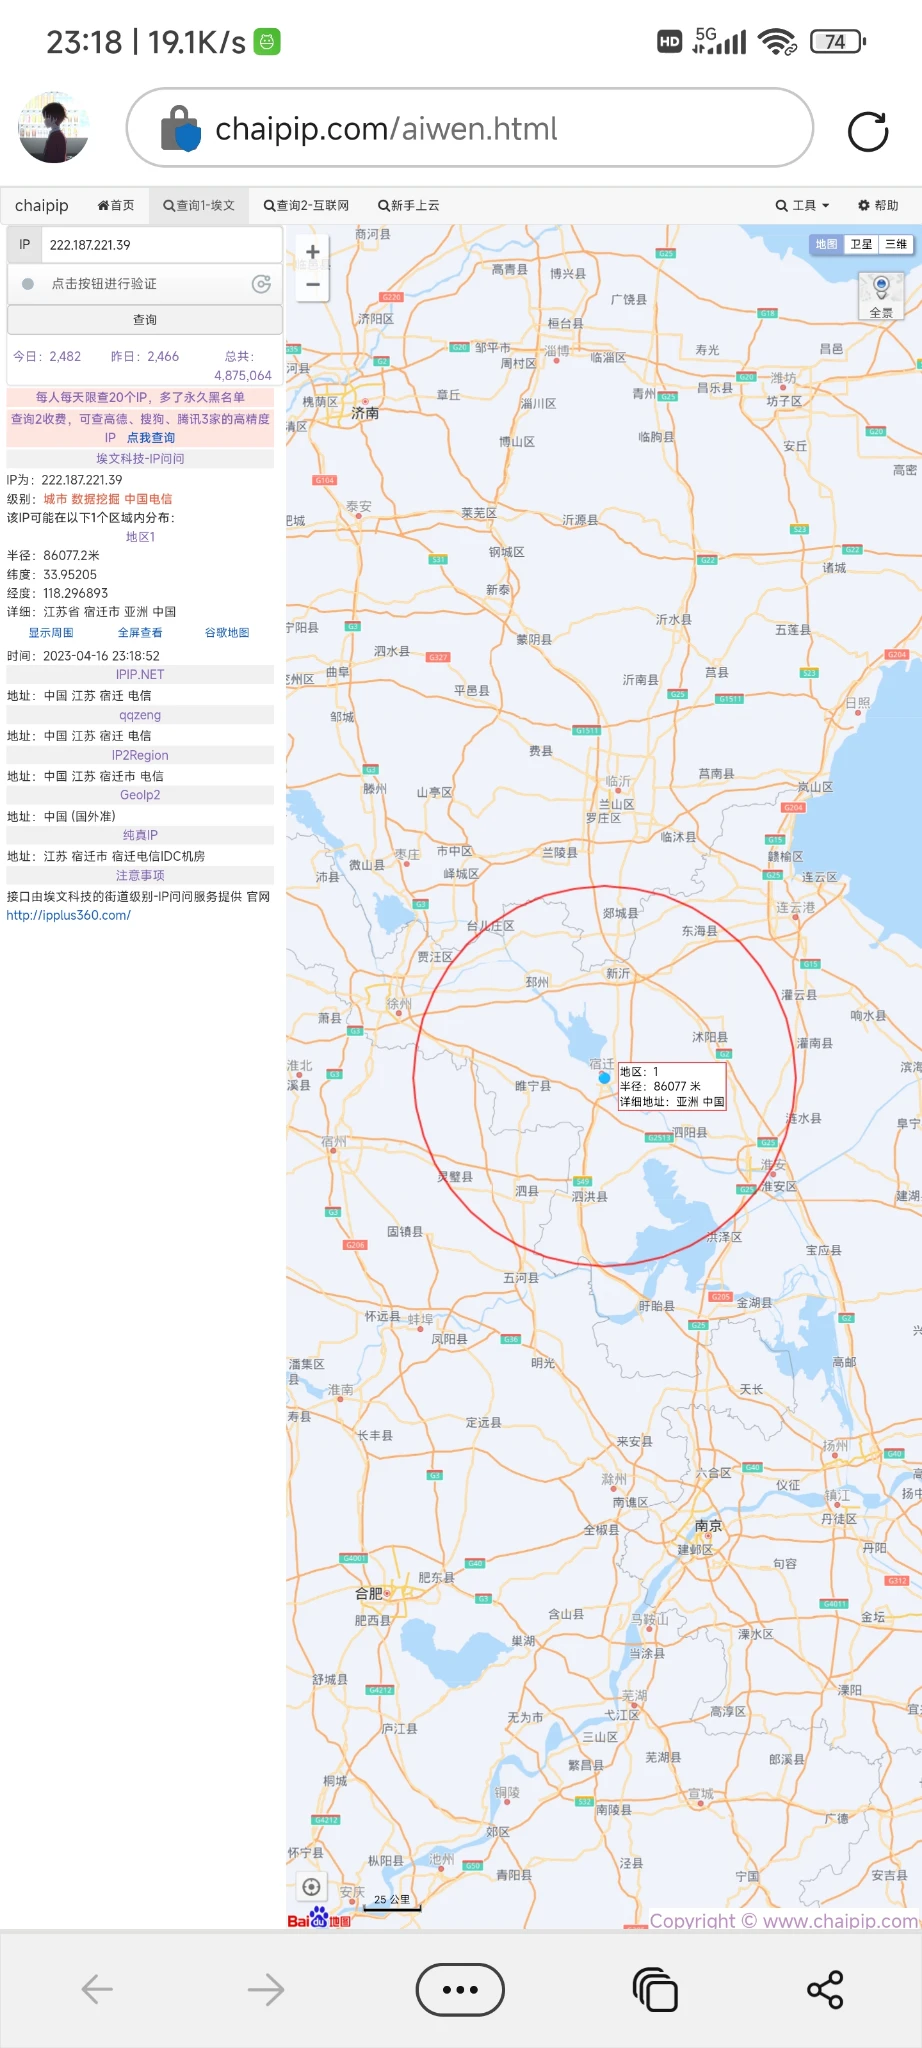Open the browser tabs switcher icon
The height and width of the screenshot is (2048, 922).
(x=655, y=1989)
